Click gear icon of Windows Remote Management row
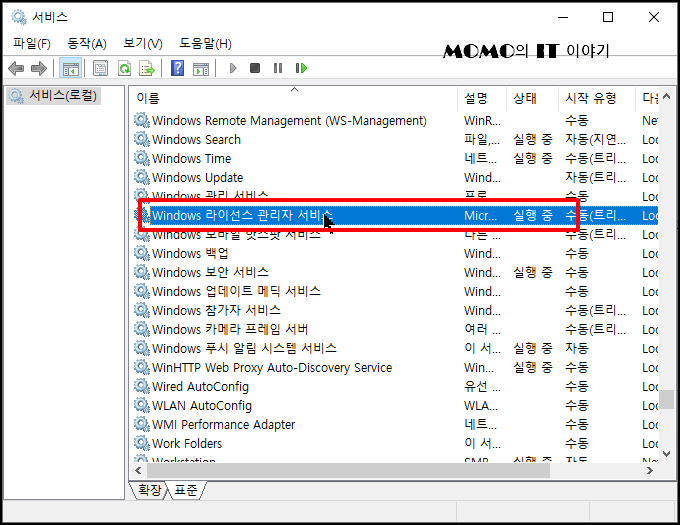This screenshot has width=680, height=525. pos(141,120)
